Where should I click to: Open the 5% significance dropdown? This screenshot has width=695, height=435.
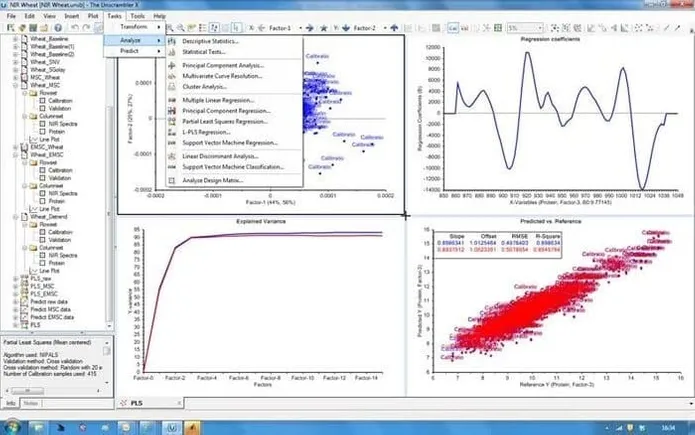click(x=540, y=28)
